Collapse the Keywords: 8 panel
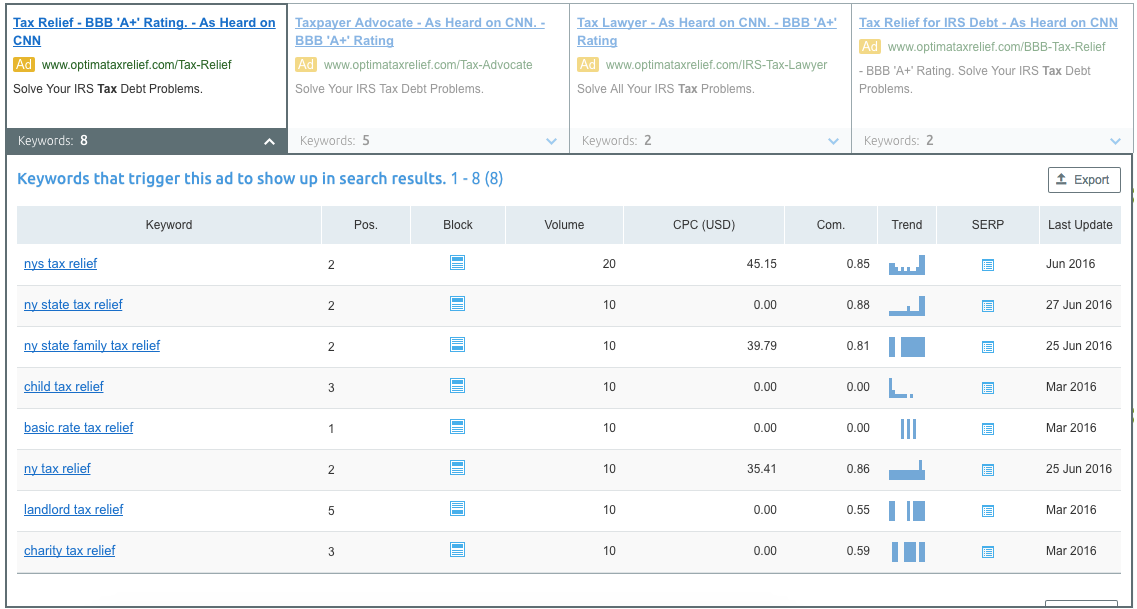The height and width of the screenshot is (609, 1137). 268,141
